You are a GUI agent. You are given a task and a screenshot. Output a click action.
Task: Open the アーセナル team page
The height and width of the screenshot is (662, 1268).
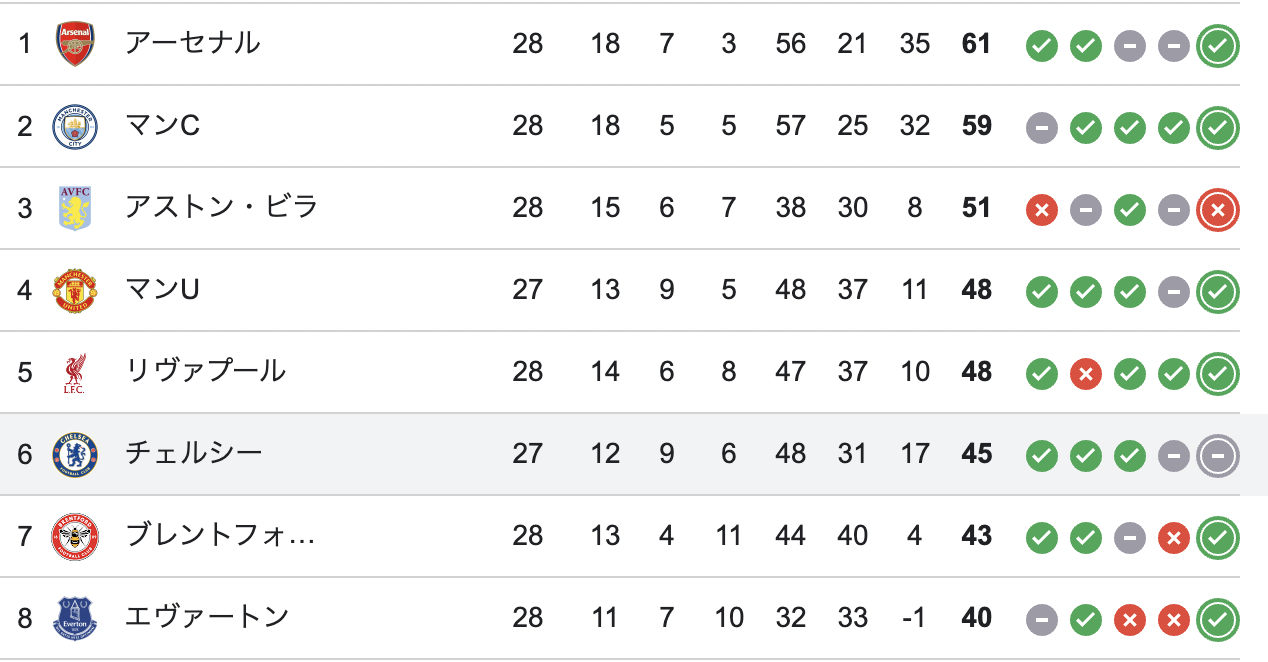pyautogui.click(x=192, y=44)
